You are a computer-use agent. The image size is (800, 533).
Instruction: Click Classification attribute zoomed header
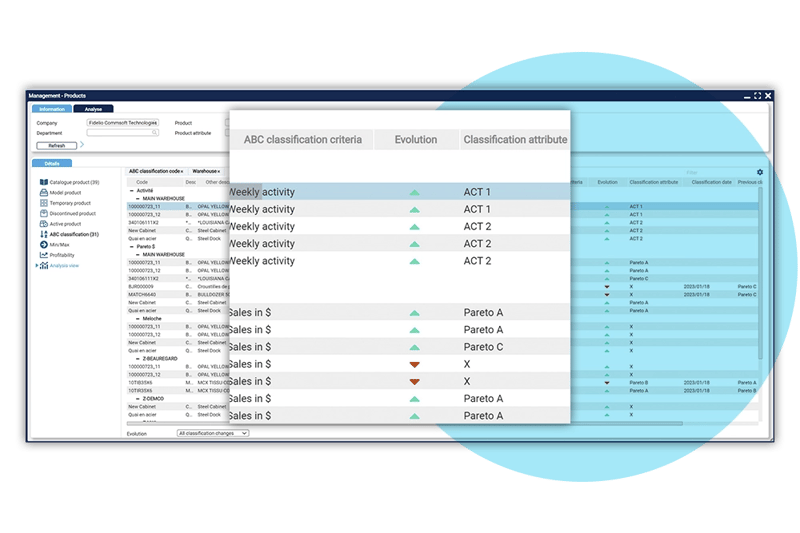[x=515, y=140]
